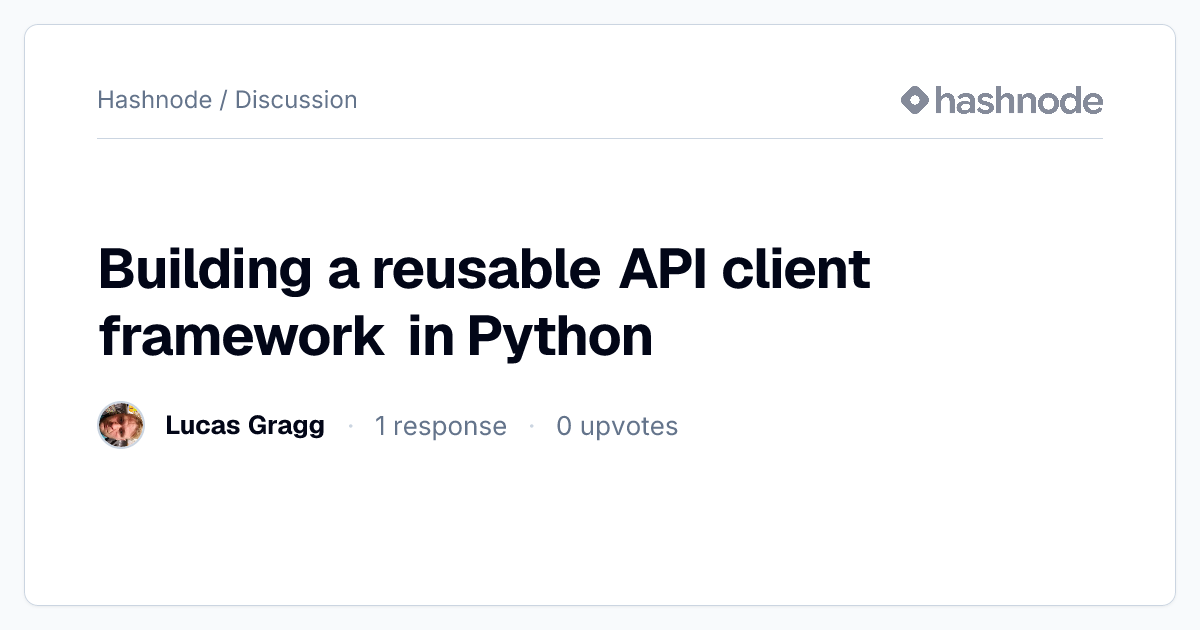View the '1 response' count

pyautogui.click(x=441, y=427)
